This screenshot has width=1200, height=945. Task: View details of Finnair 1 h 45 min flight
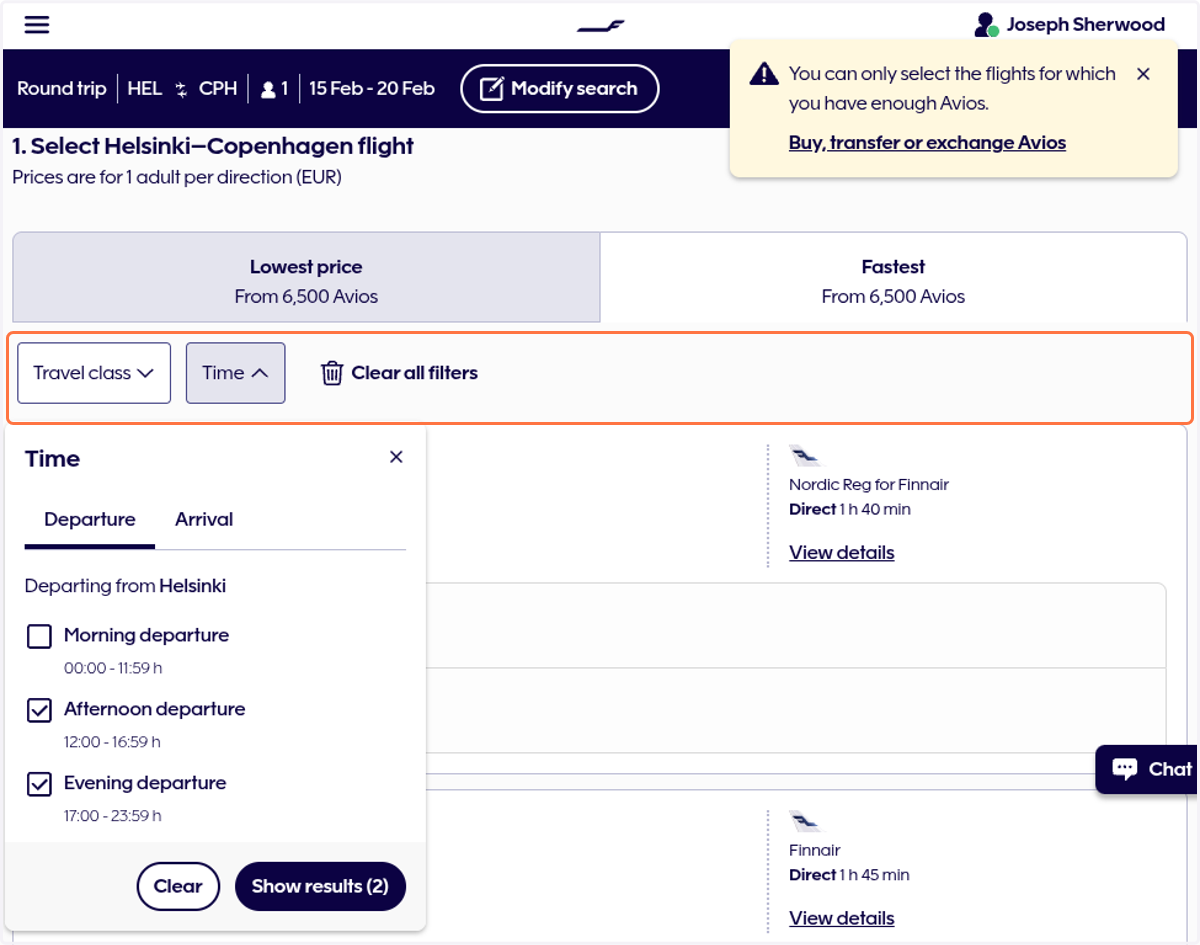point(841,919)
